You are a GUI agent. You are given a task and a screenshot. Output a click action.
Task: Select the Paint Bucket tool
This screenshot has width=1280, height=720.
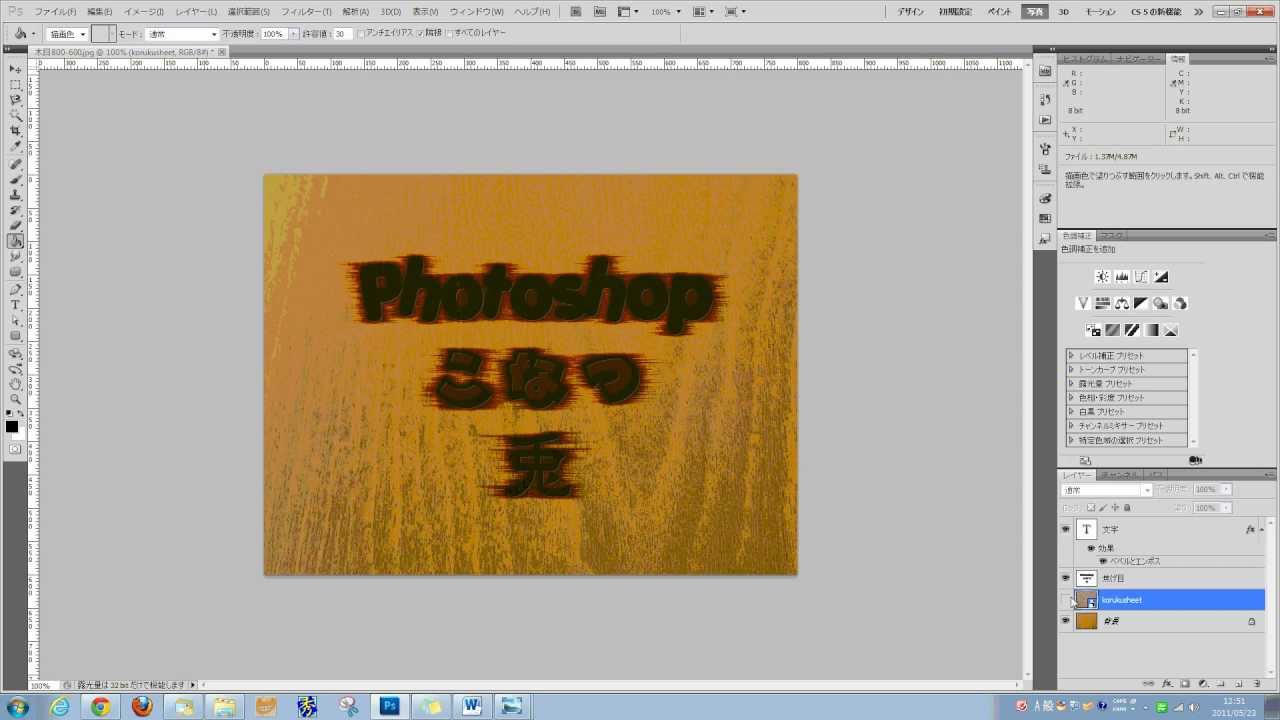click(x=16, y=241)
